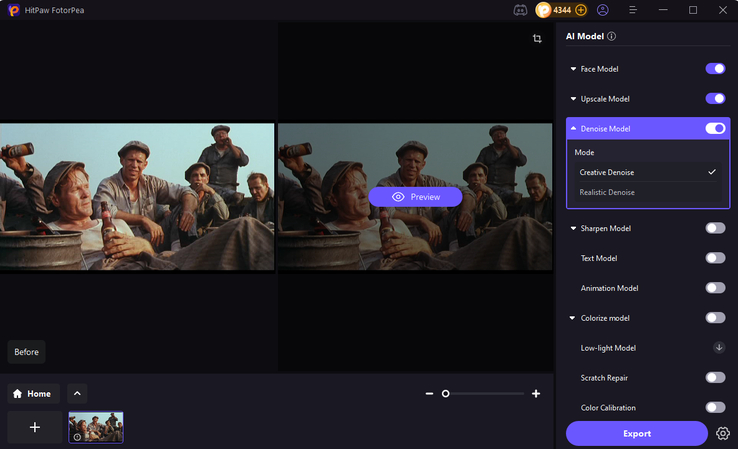Select the loaded image thumbnail
The image size is (738, 449).
point(96,427)
